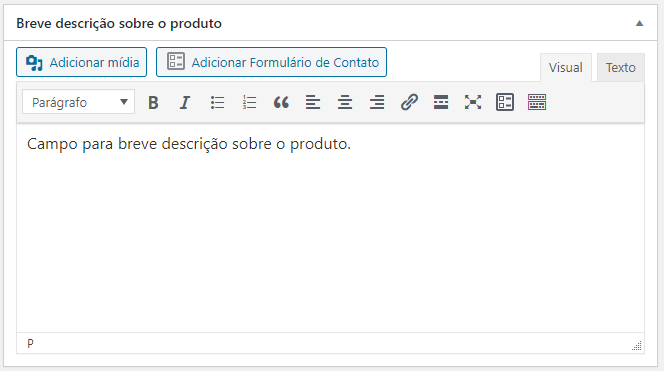The width and height of the screenshot is (664, 371).
Task: Click the form shortcode toolbar icon
Action: 505,102
